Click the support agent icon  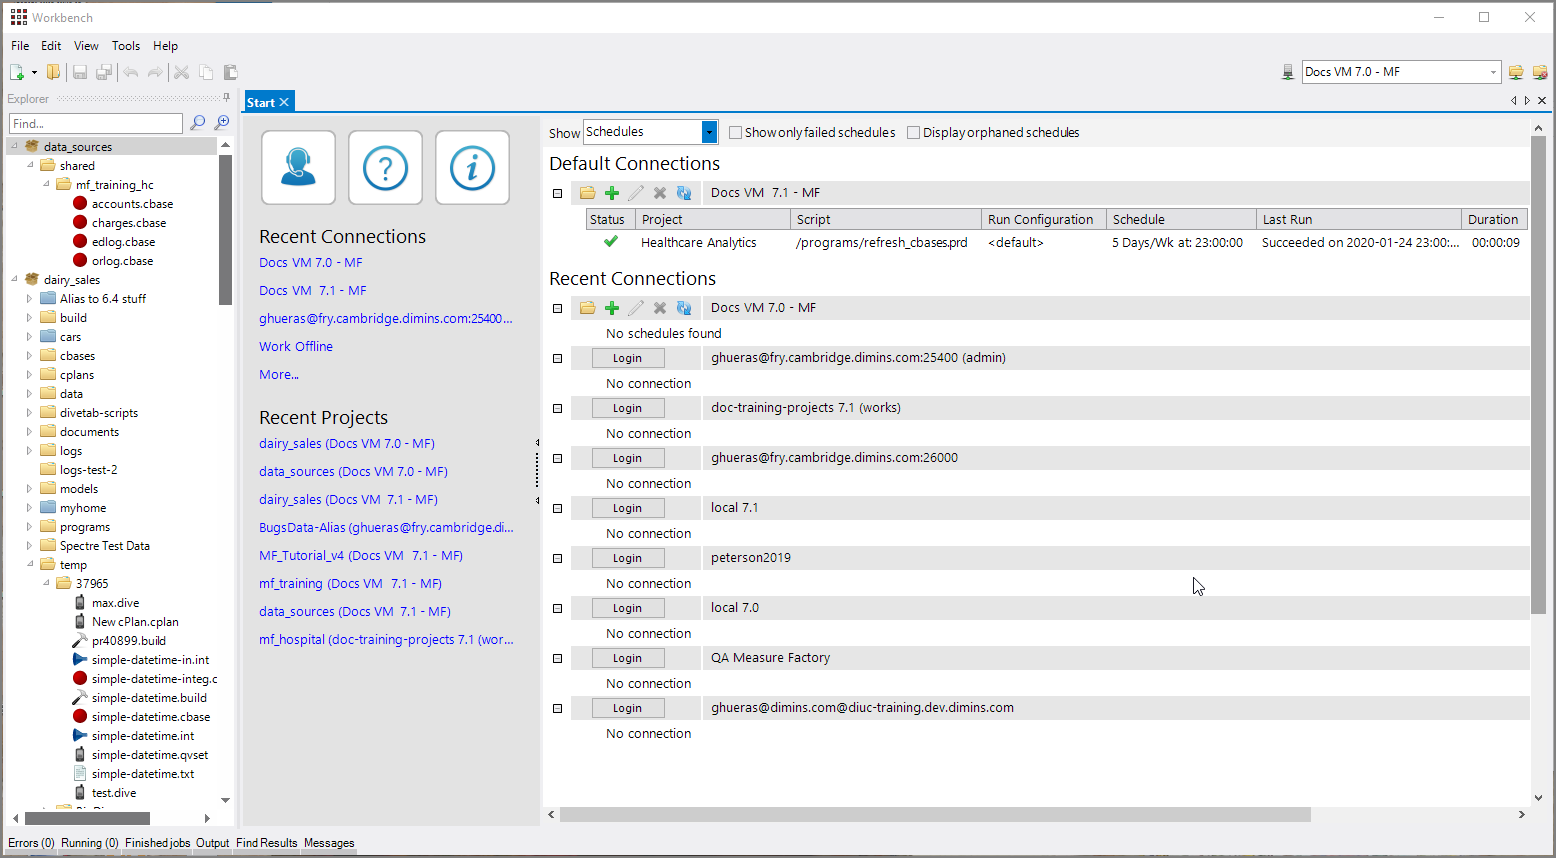click(x=297, y=167)
